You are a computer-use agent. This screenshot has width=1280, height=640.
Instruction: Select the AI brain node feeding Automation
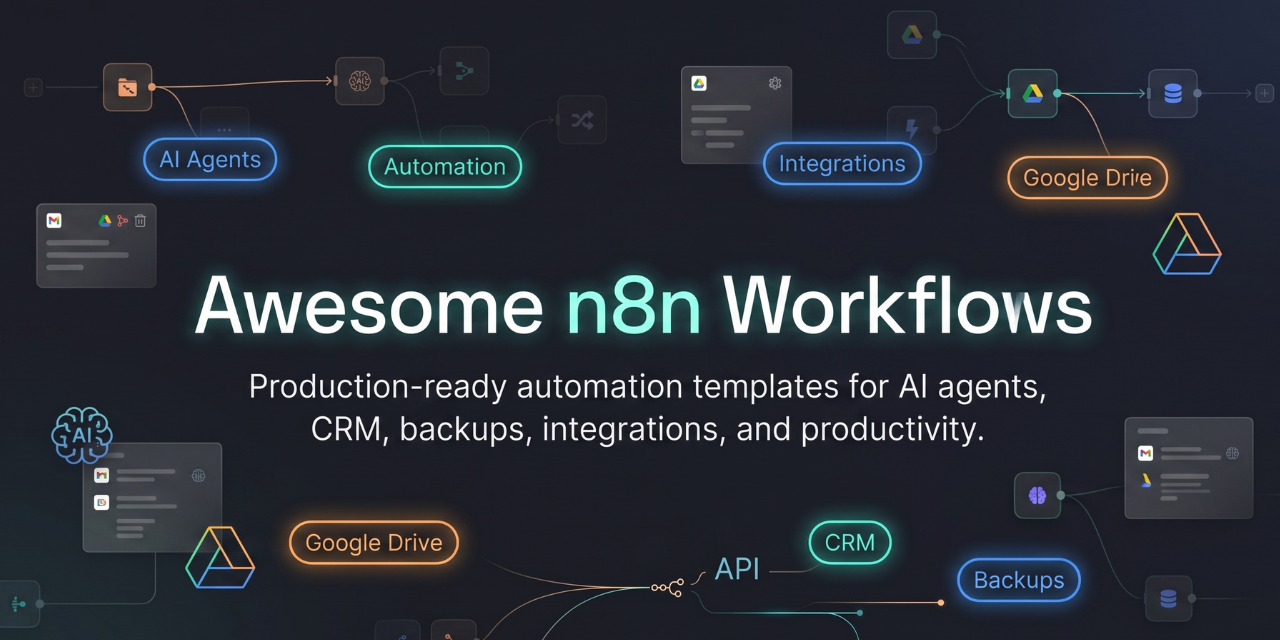360,81
